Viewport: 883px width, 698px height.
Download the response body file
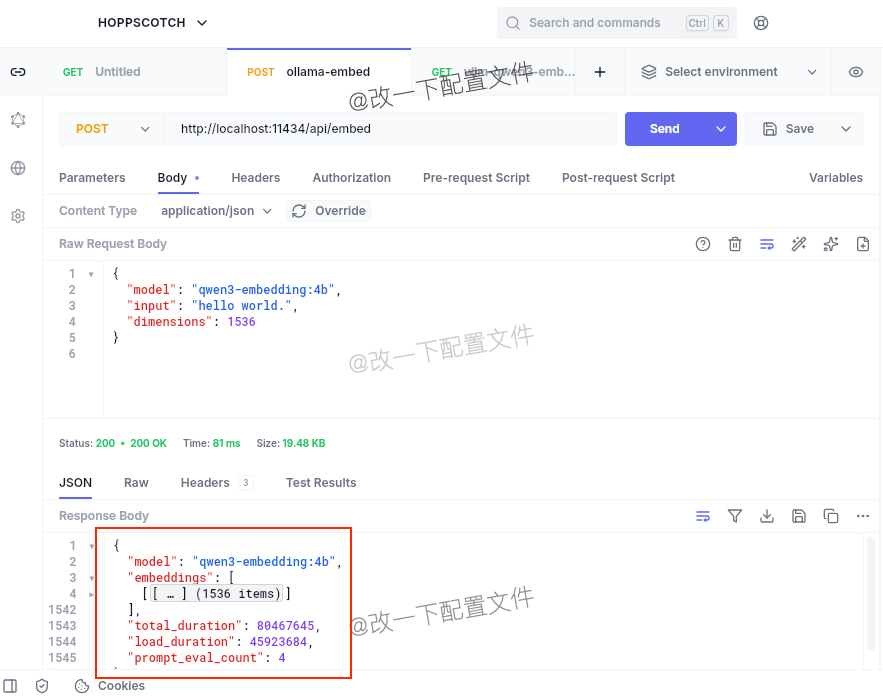tap(767, 516)
